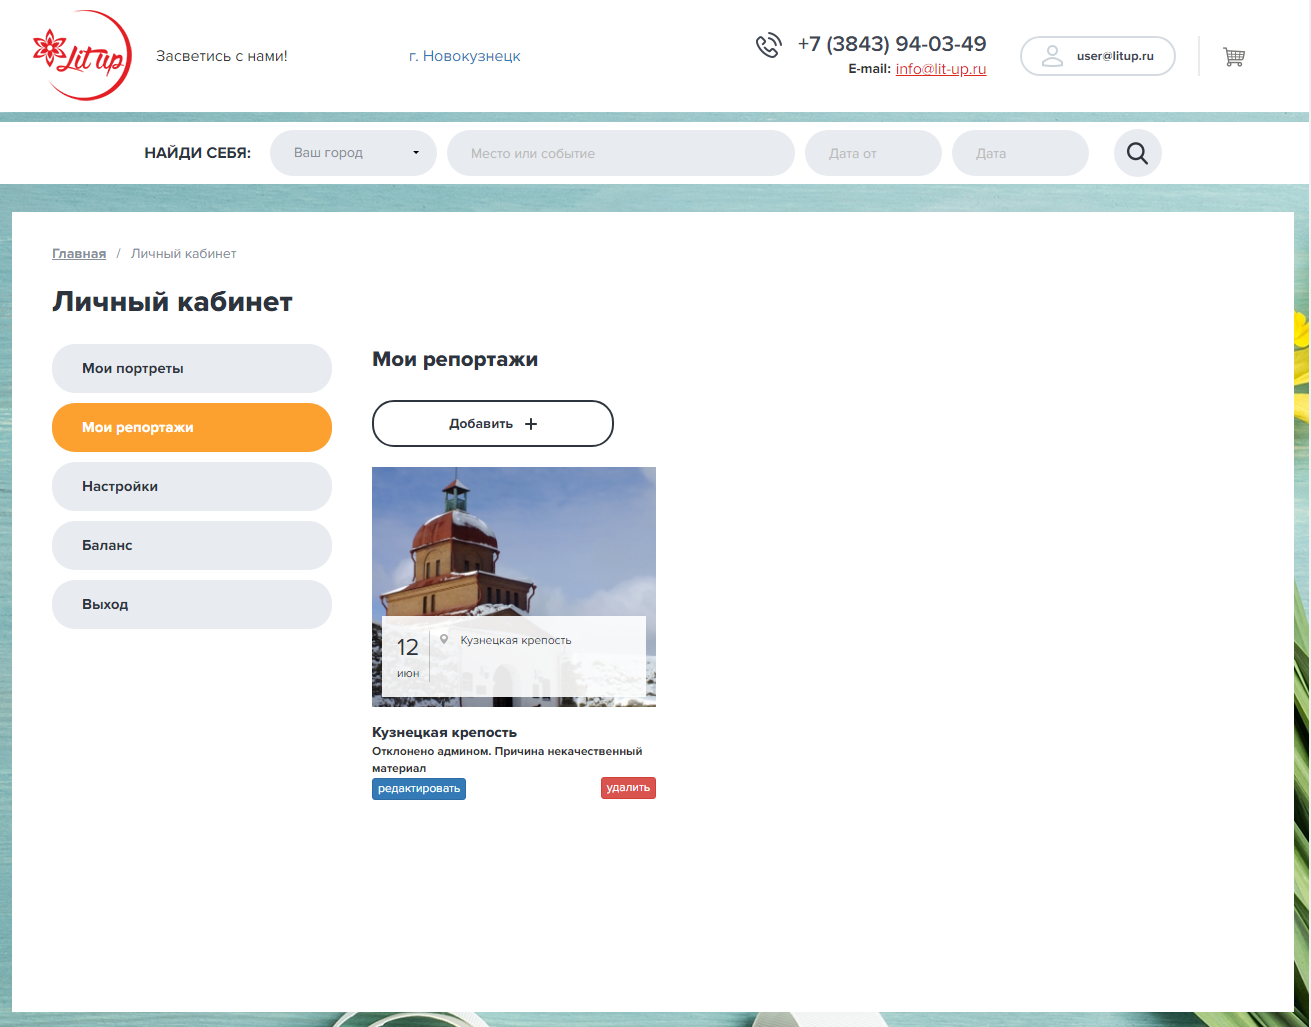Click the location pin on report card
The width and height of the screenshot is (1311, 1027).
pos(444,639)
